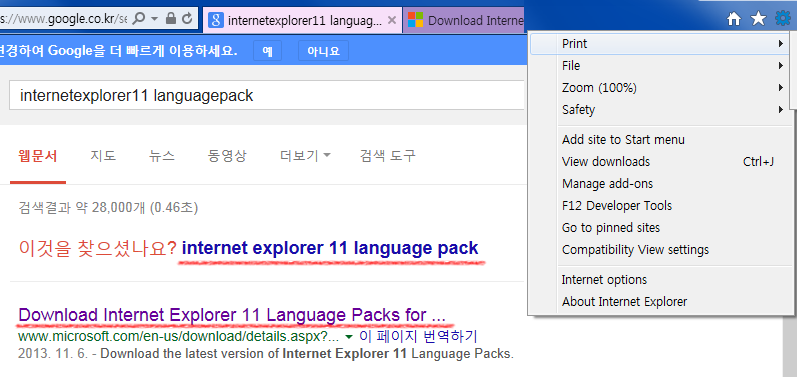Refresh the page with reload icon
The height and width of the screenshot is (377, 797).
pos(188,19)
